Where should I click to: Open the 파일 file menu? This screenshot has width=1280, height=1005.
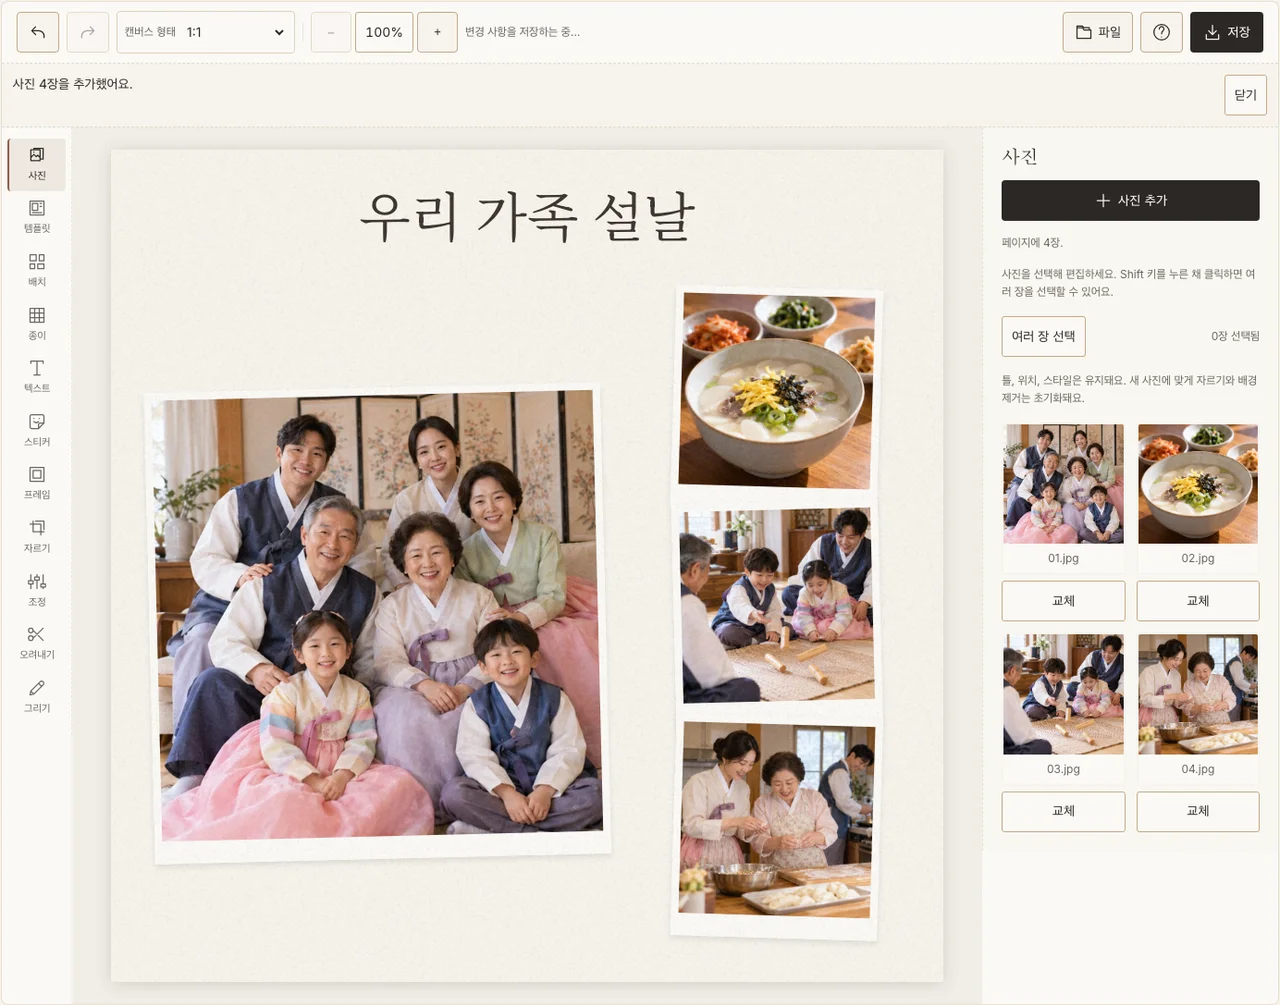1098,32
